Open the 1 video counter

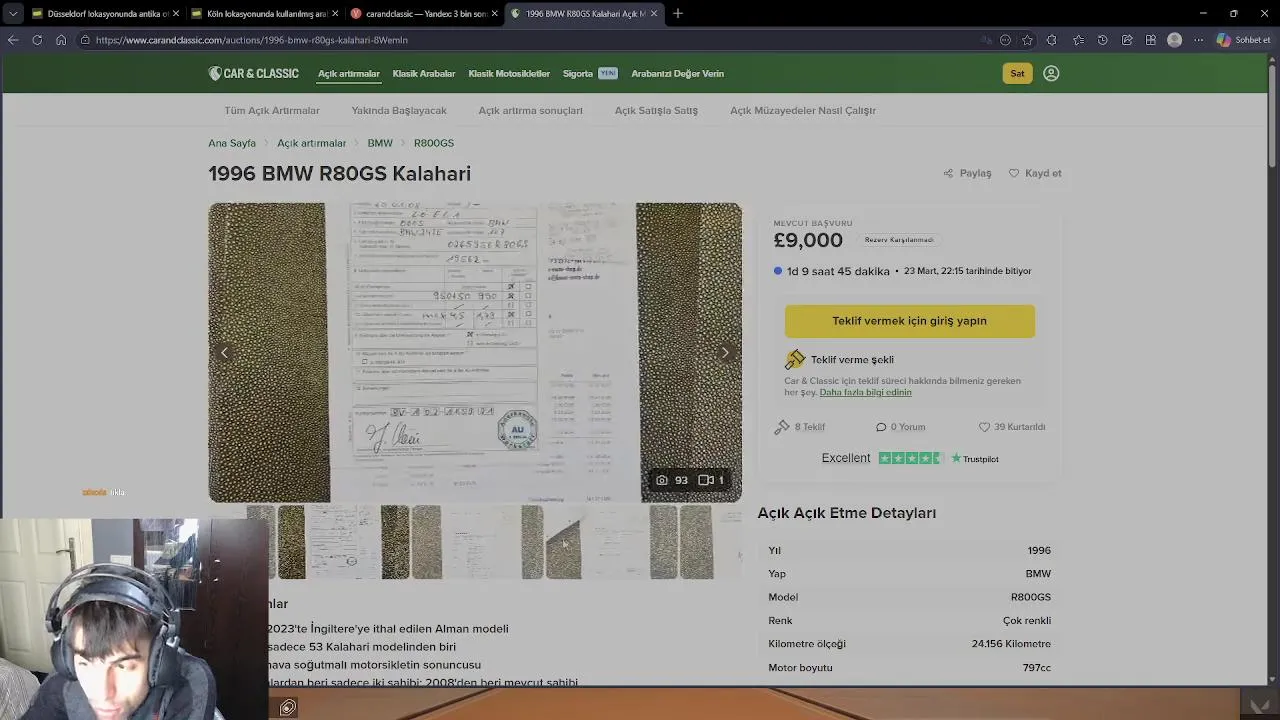pos(711,480)
